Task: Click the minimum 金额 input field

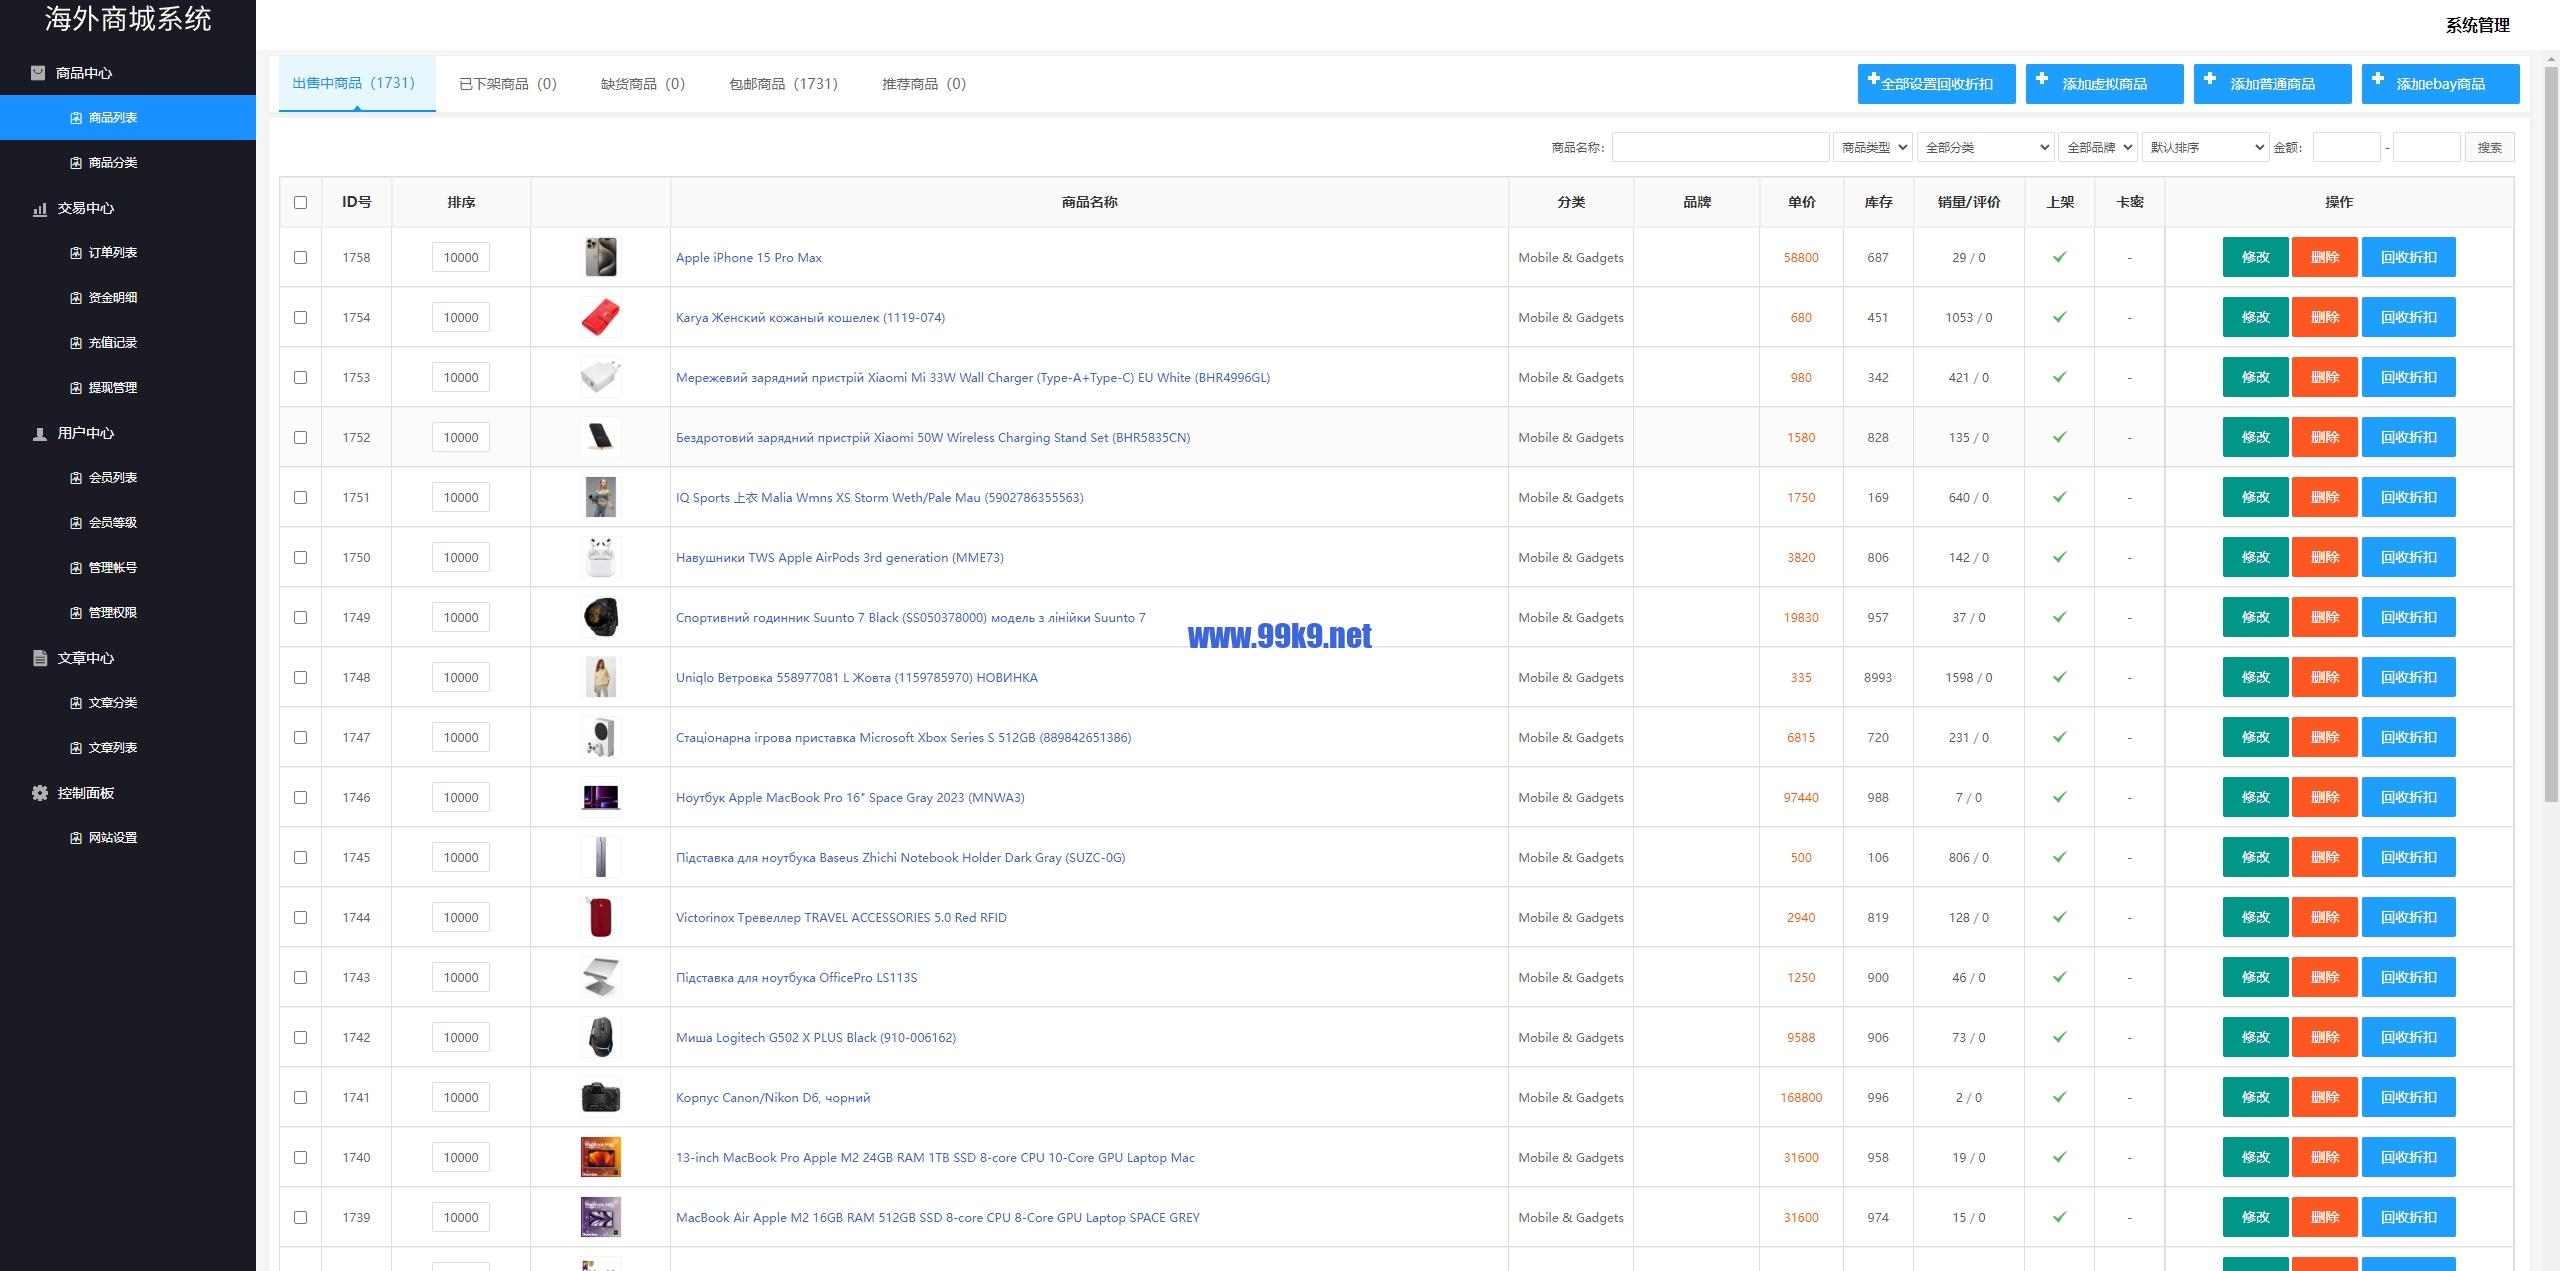Action: 2346,147
